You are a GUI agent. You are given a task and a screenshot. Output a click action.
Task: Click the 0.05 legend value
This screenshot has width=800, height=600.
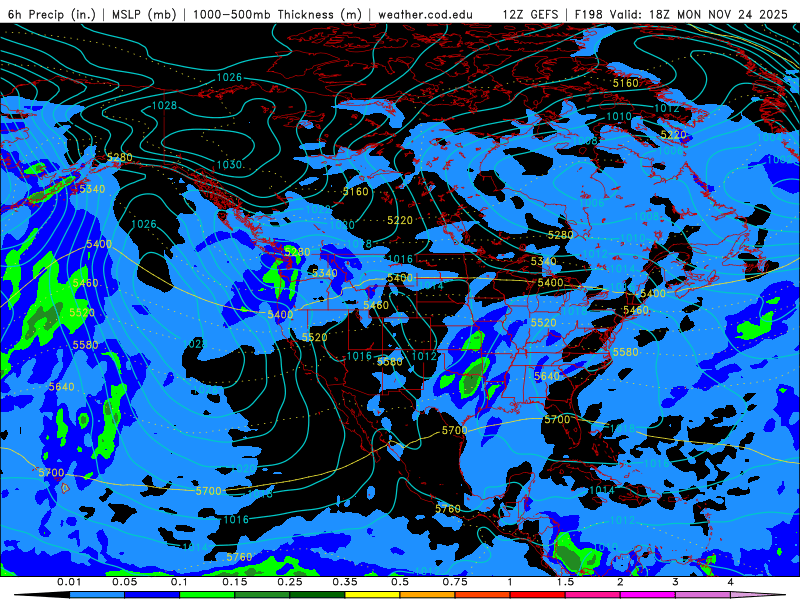click(x=124, y=582)
